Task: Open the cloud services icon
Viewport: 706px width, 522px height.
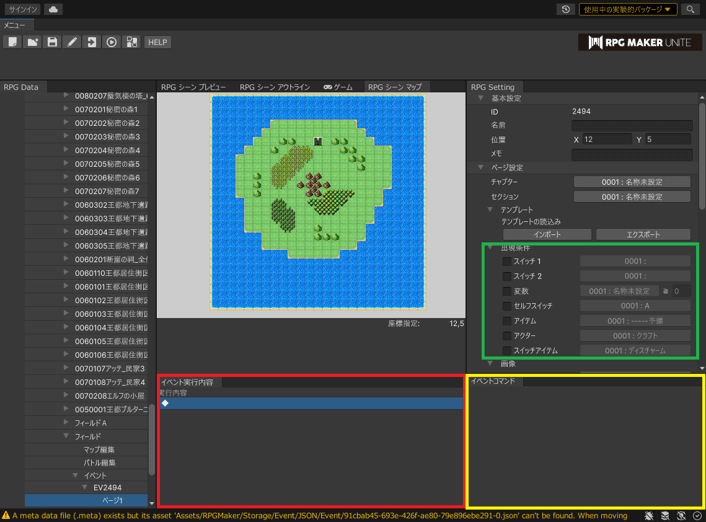Action: click(x=53, y=9)
